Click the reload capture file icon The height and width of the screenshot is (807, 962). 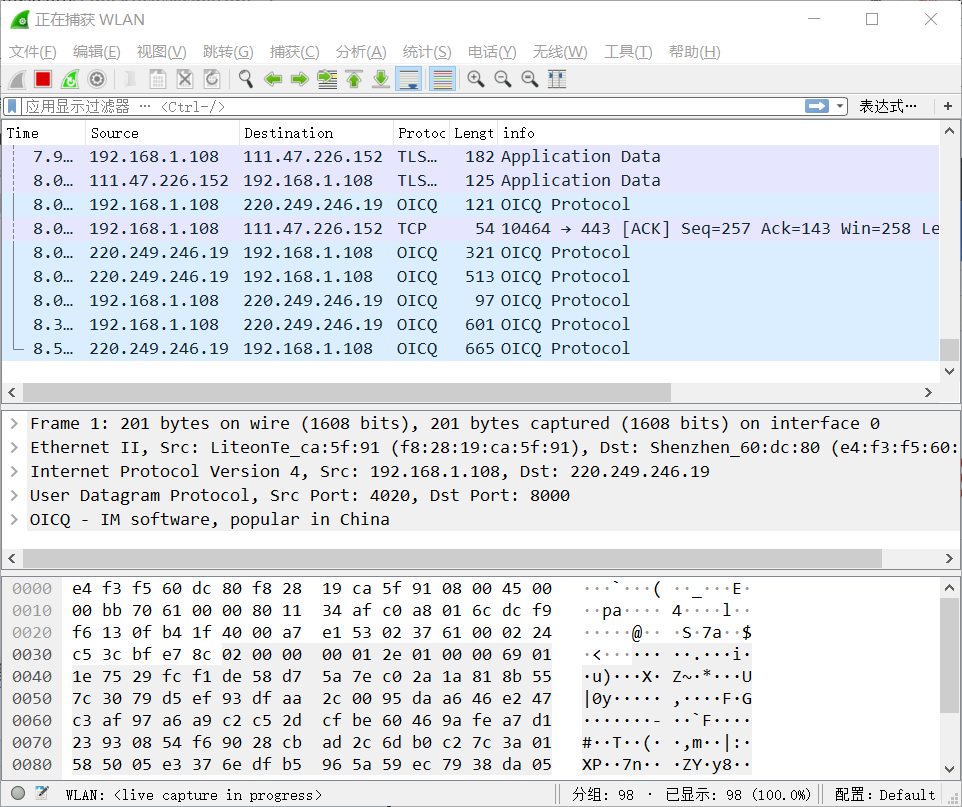[x=212, y=79]
